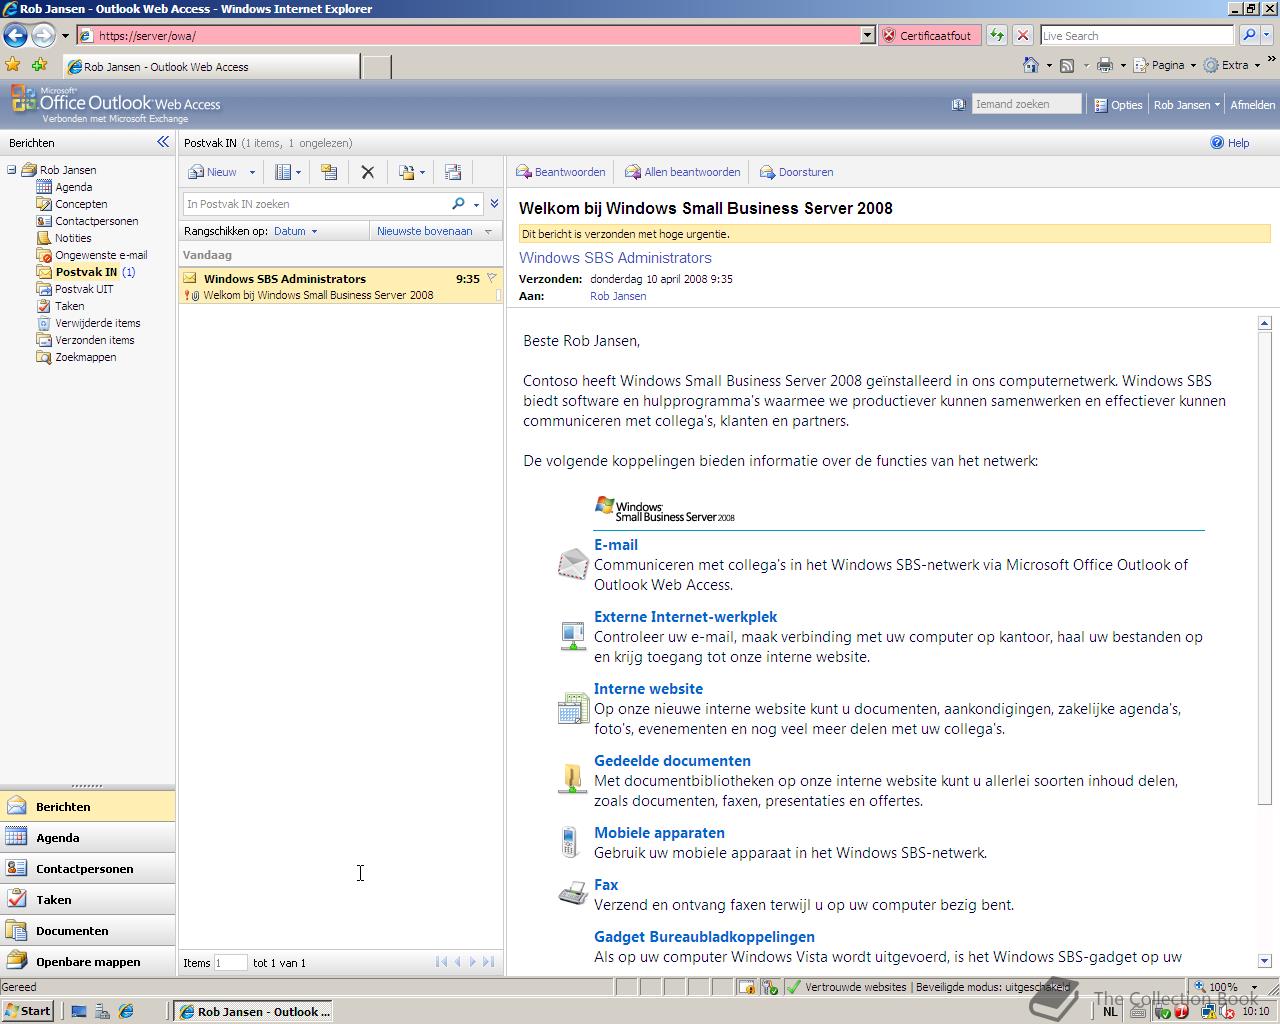Screen dimensions: 1280x1024
Task: Open the Windows Start menu
Action: click(x=27, y=1011)
